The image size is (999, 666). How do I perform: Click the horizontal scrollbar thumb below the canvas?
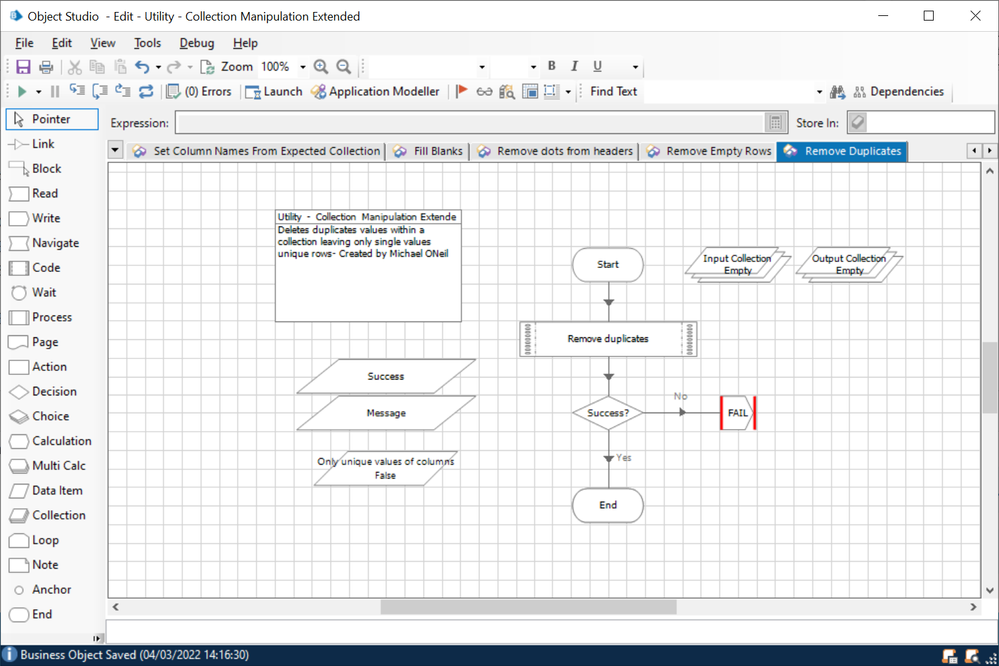tap(528, 607)
